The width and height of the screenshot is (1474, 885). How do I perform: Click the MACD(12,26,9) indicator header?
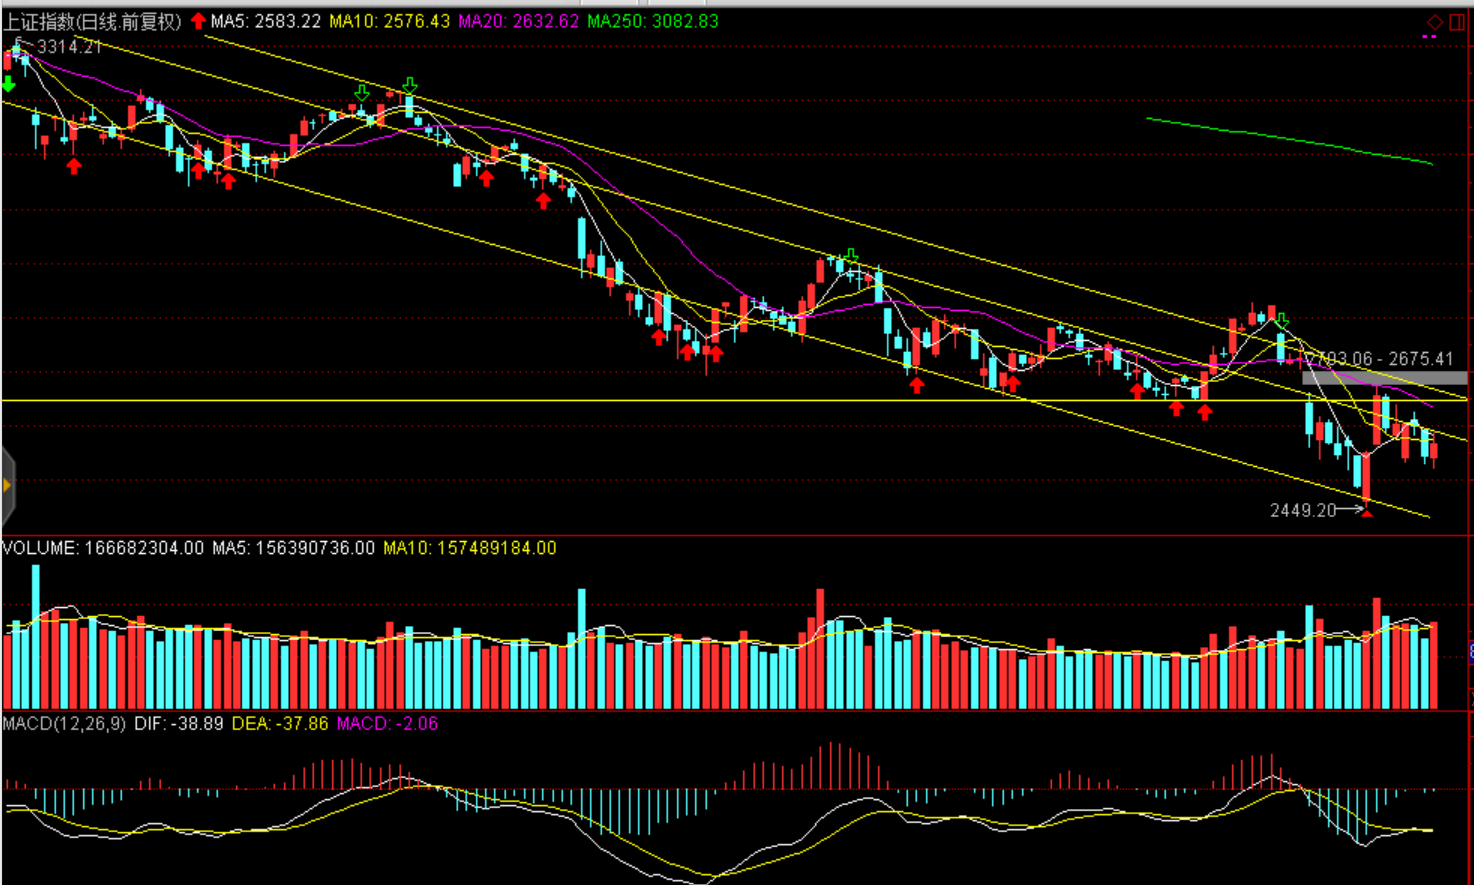pos(64,723)
